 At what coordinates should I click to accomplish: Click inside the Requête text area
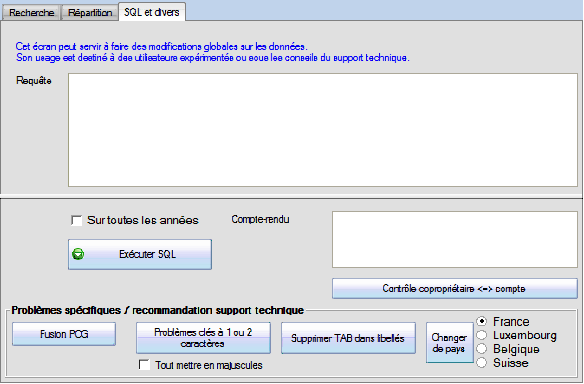[x=323, y=130]
